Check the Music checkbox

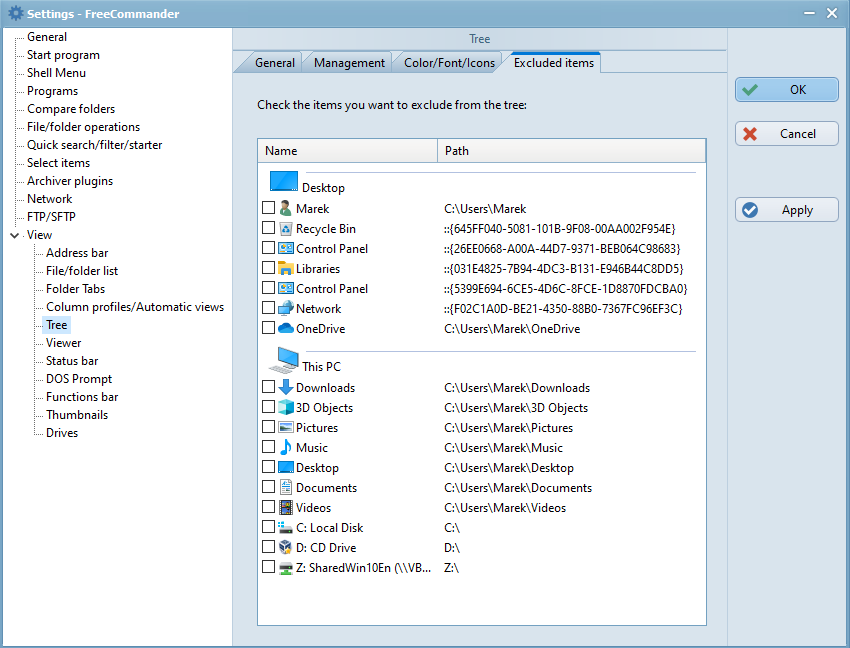point(268,447)
